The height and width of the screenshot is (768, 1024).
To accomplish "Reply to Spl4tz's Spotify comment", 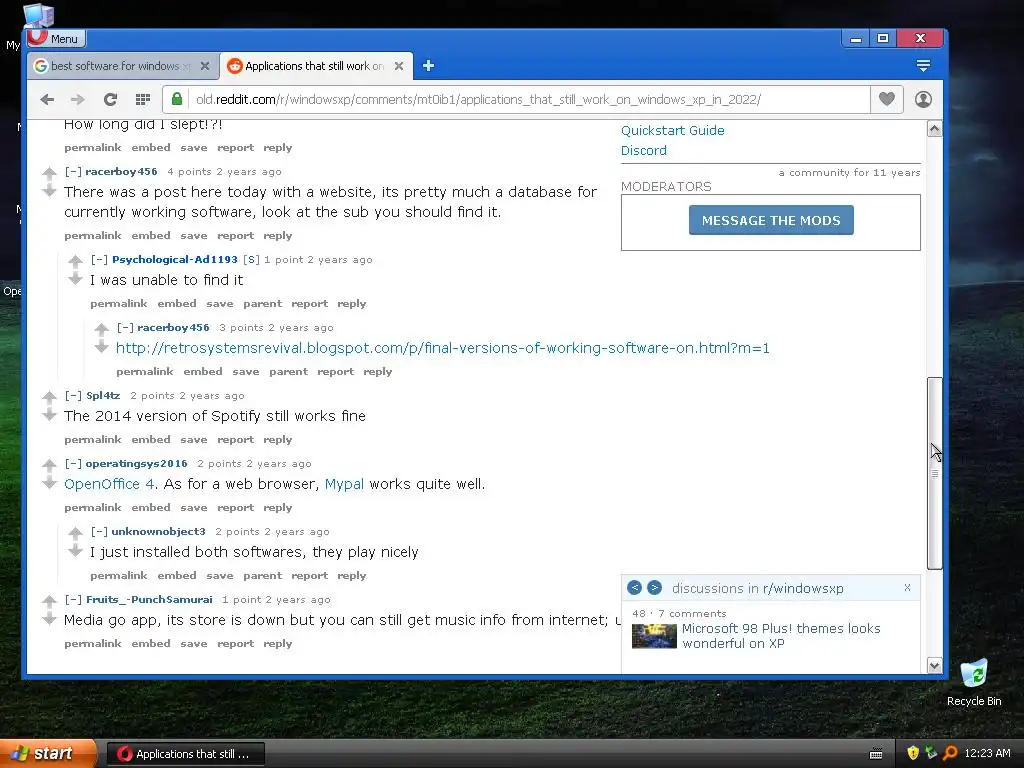I will [278, 440].
